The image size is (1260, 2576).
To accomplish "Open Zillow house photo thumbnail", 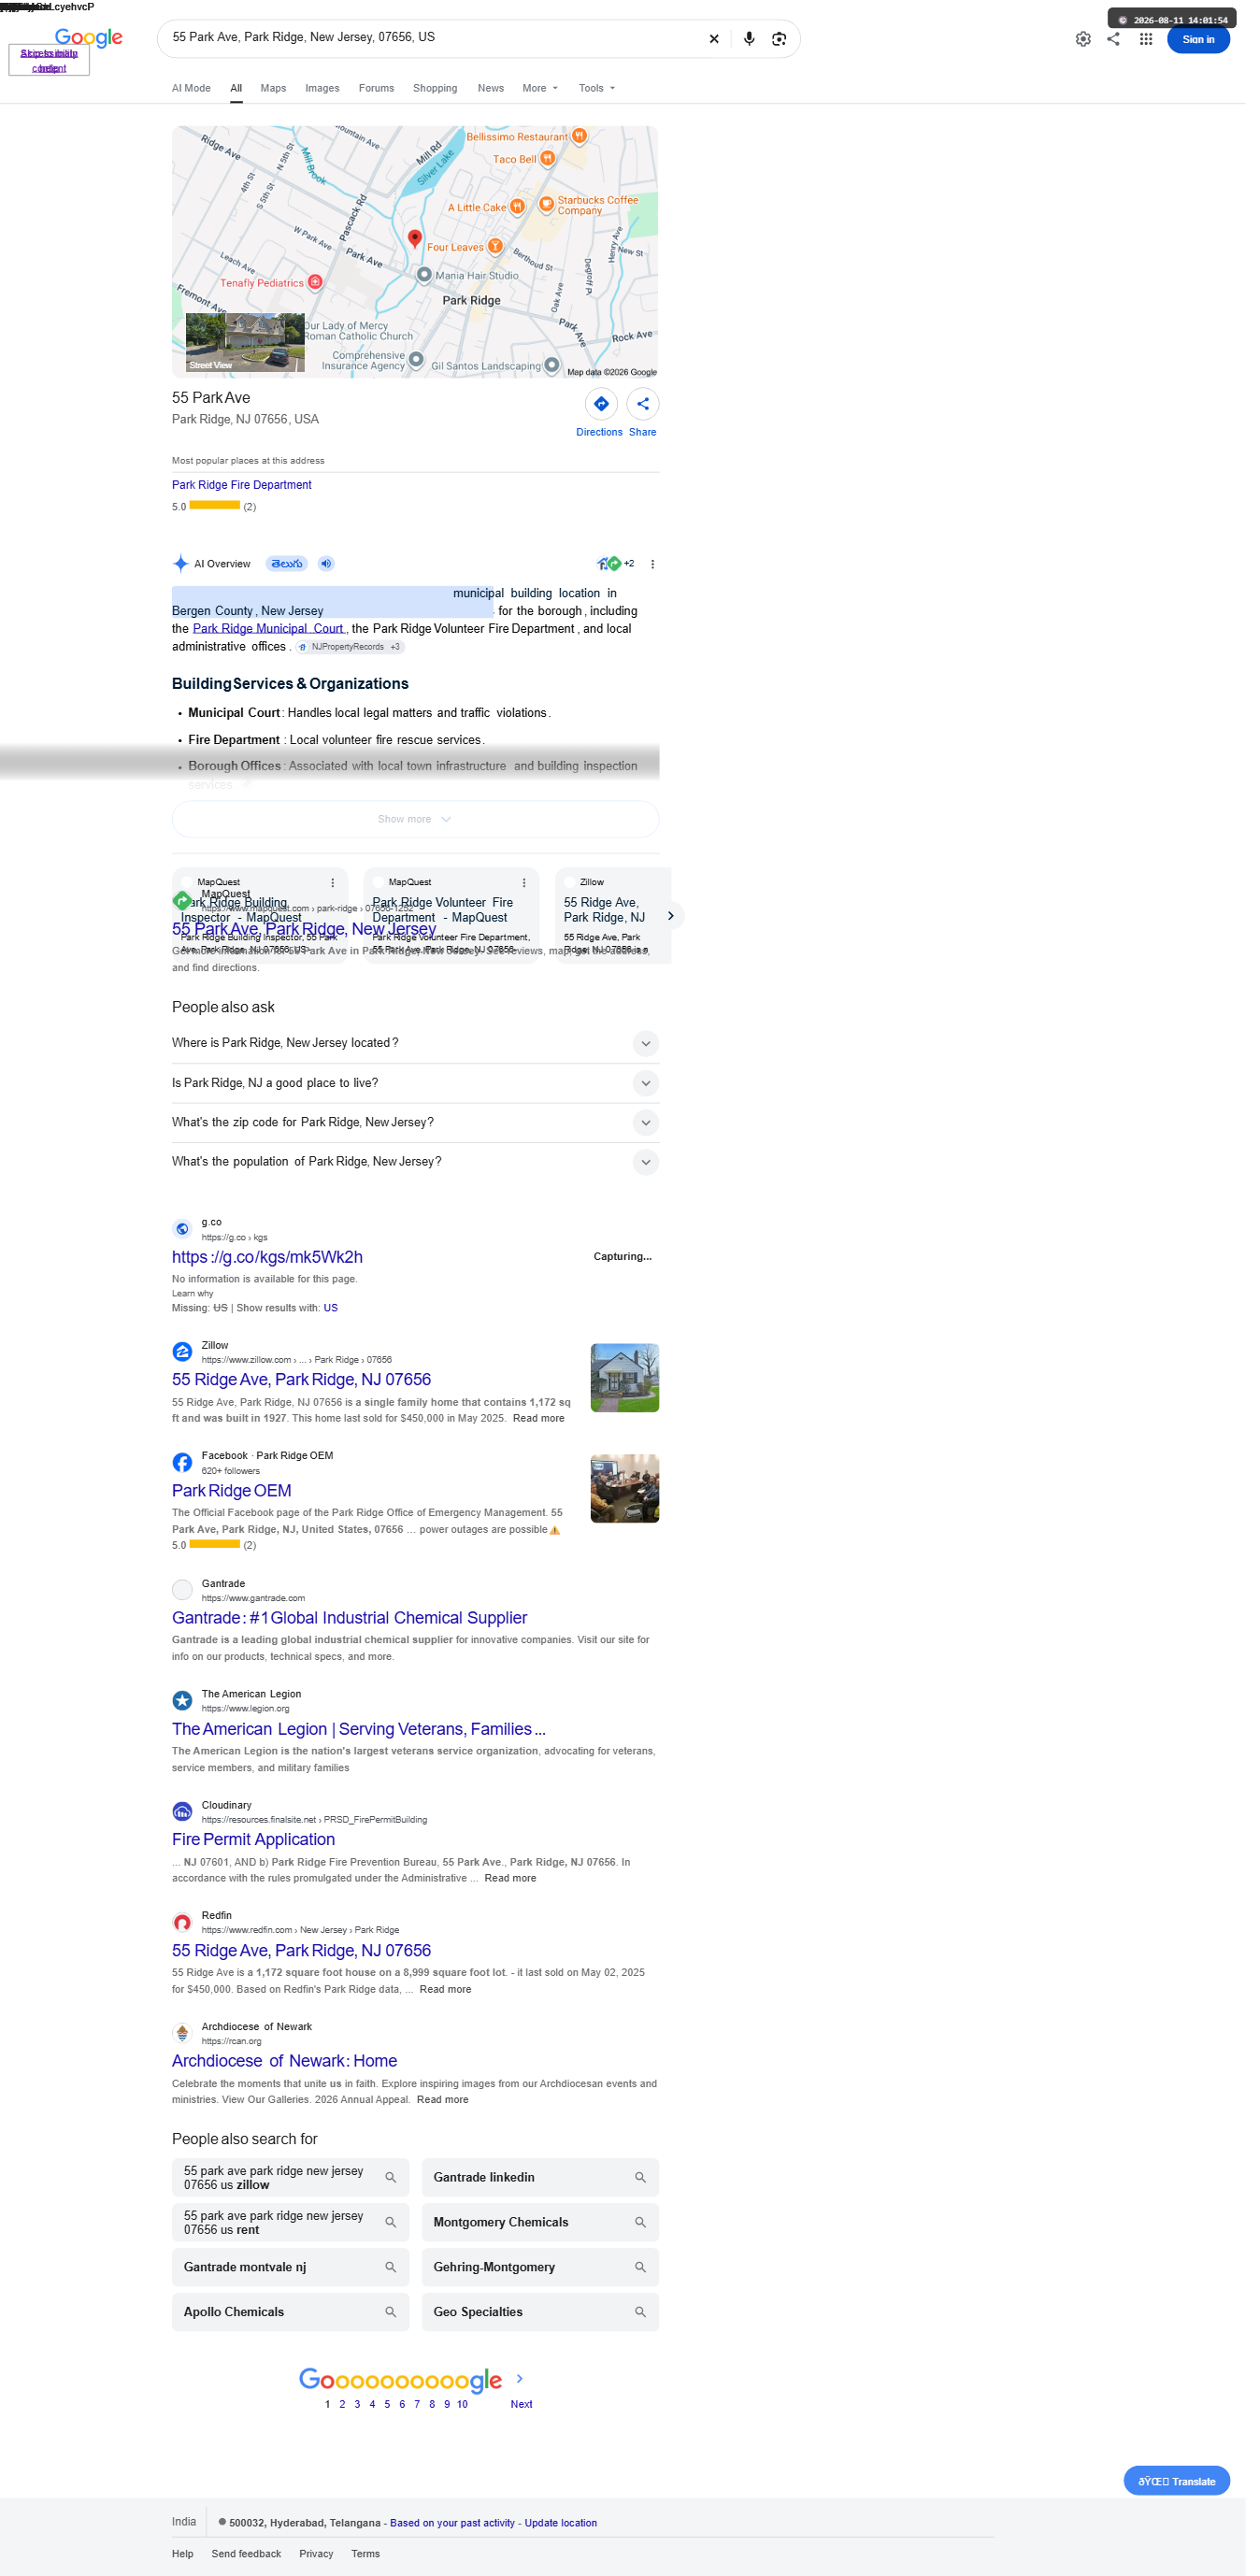I will pos(625,1377).
